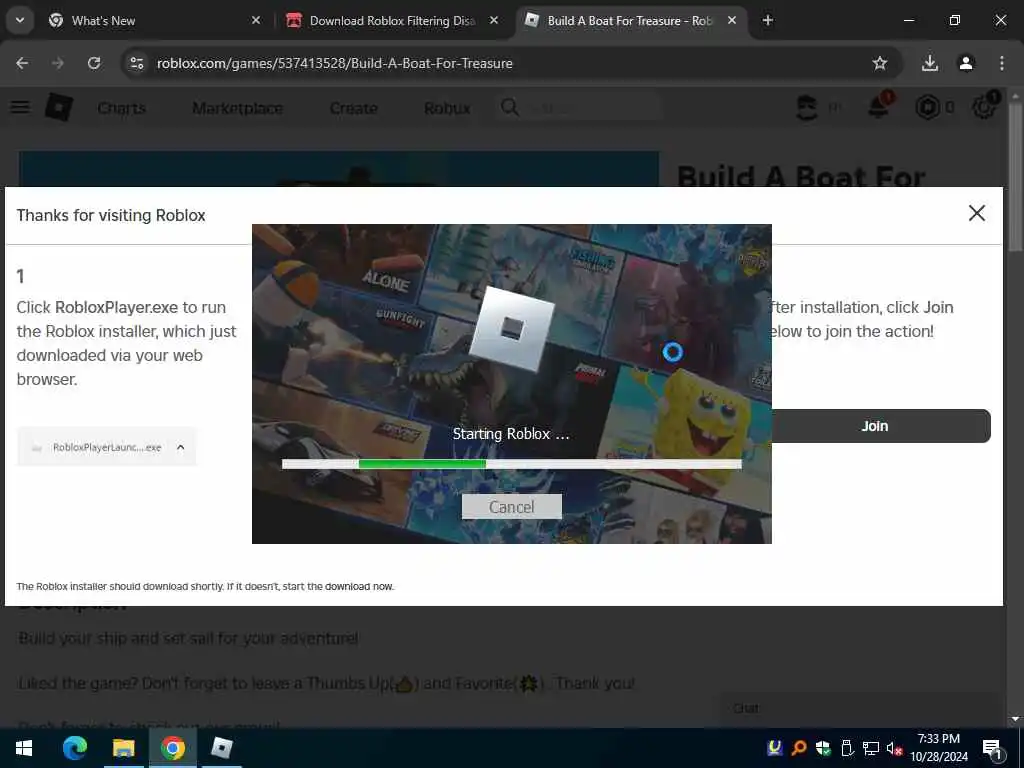The width and height of the screenshot is (1024, 768).
Task: Open Roblox avatar profile icon
Action: 807,107
